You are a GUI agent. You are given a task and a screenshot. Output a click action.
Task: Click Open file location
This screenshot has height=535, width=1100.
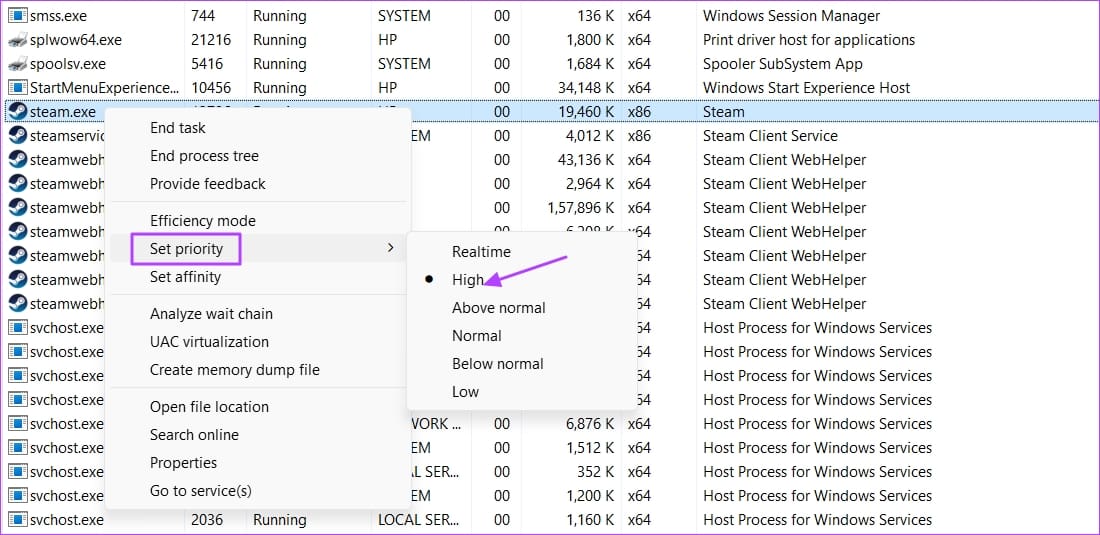(257, 407)
